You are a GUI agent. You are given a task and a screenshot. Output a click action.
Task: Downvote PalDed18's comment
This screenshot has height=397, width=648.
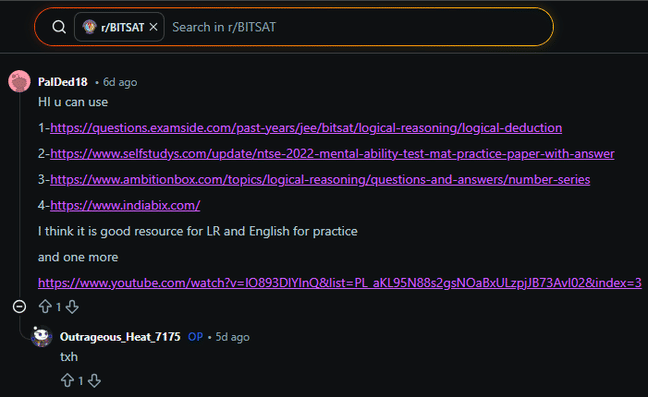72,307
